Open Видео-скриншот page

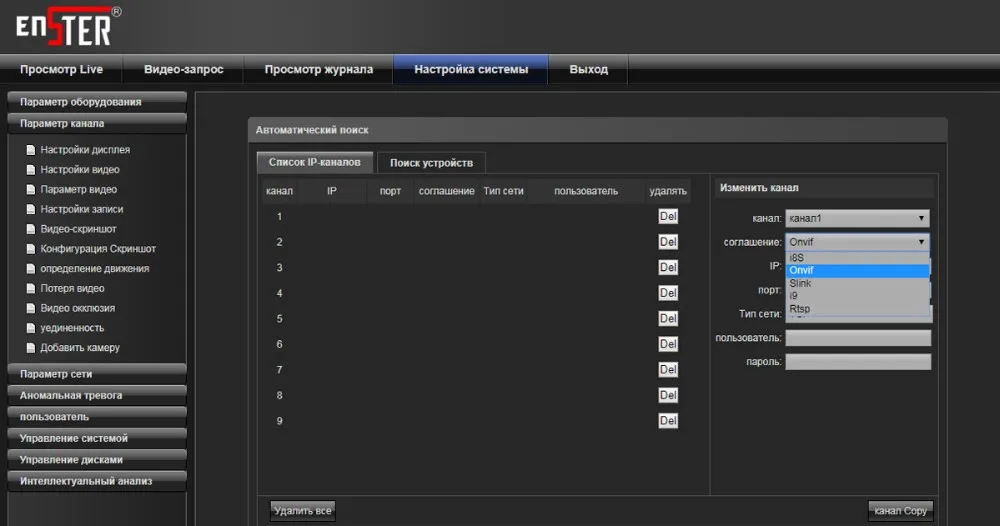[x=78, y=229]
